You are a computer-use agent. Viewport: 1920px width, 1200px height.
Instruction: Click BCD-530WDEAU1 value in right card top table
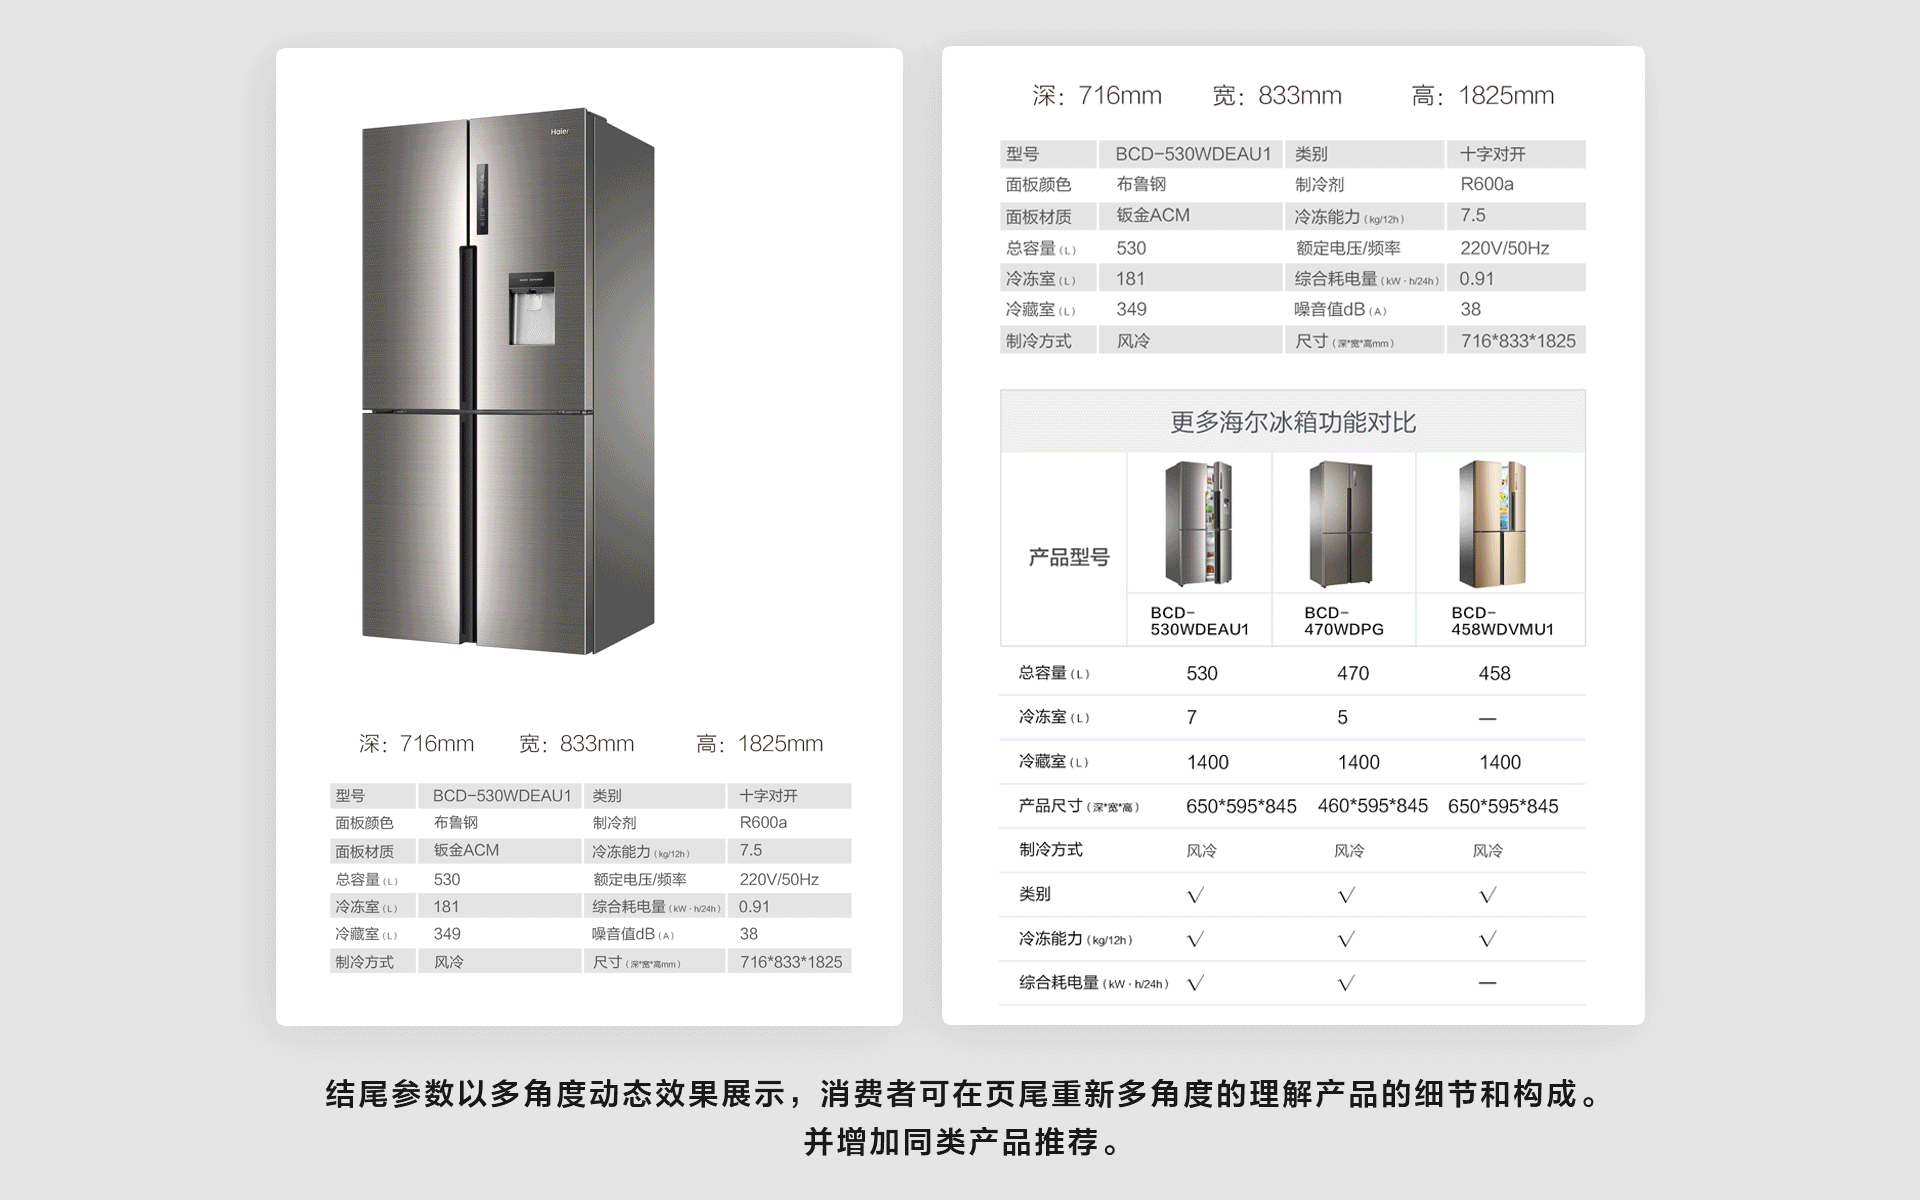(1193, 154)
